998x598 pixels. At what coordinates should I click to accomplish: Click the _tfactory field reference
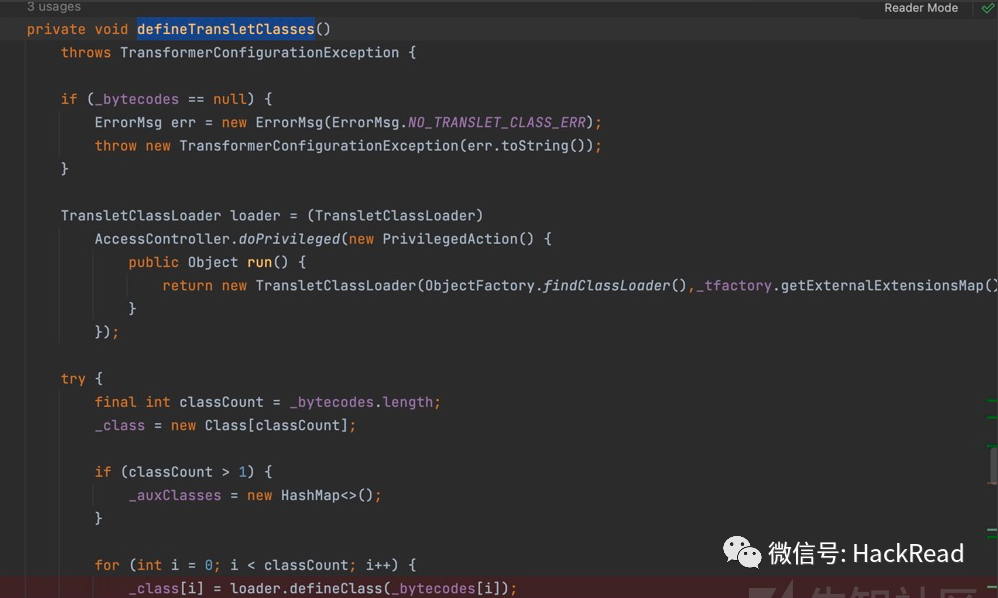tap(734, 286)
